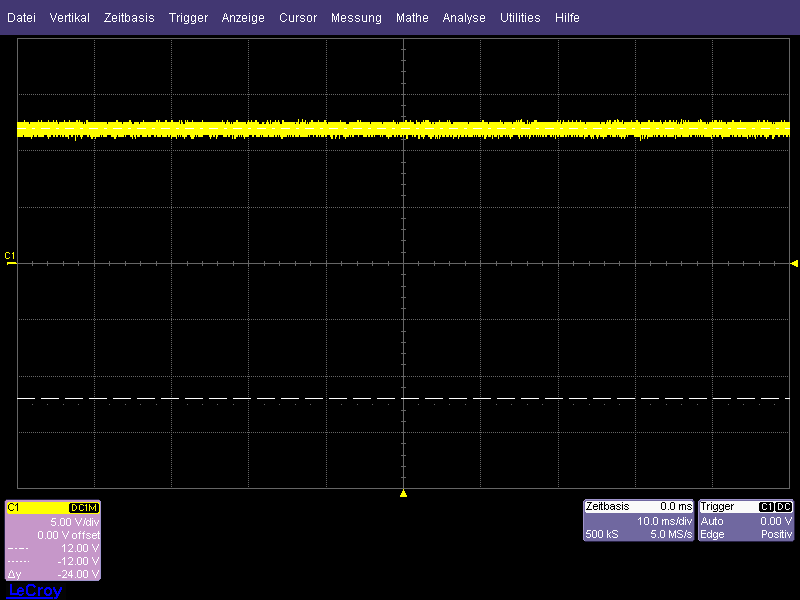Click the Positiv slope label
This screenshot has height=600, width=800.
(777, 534)
